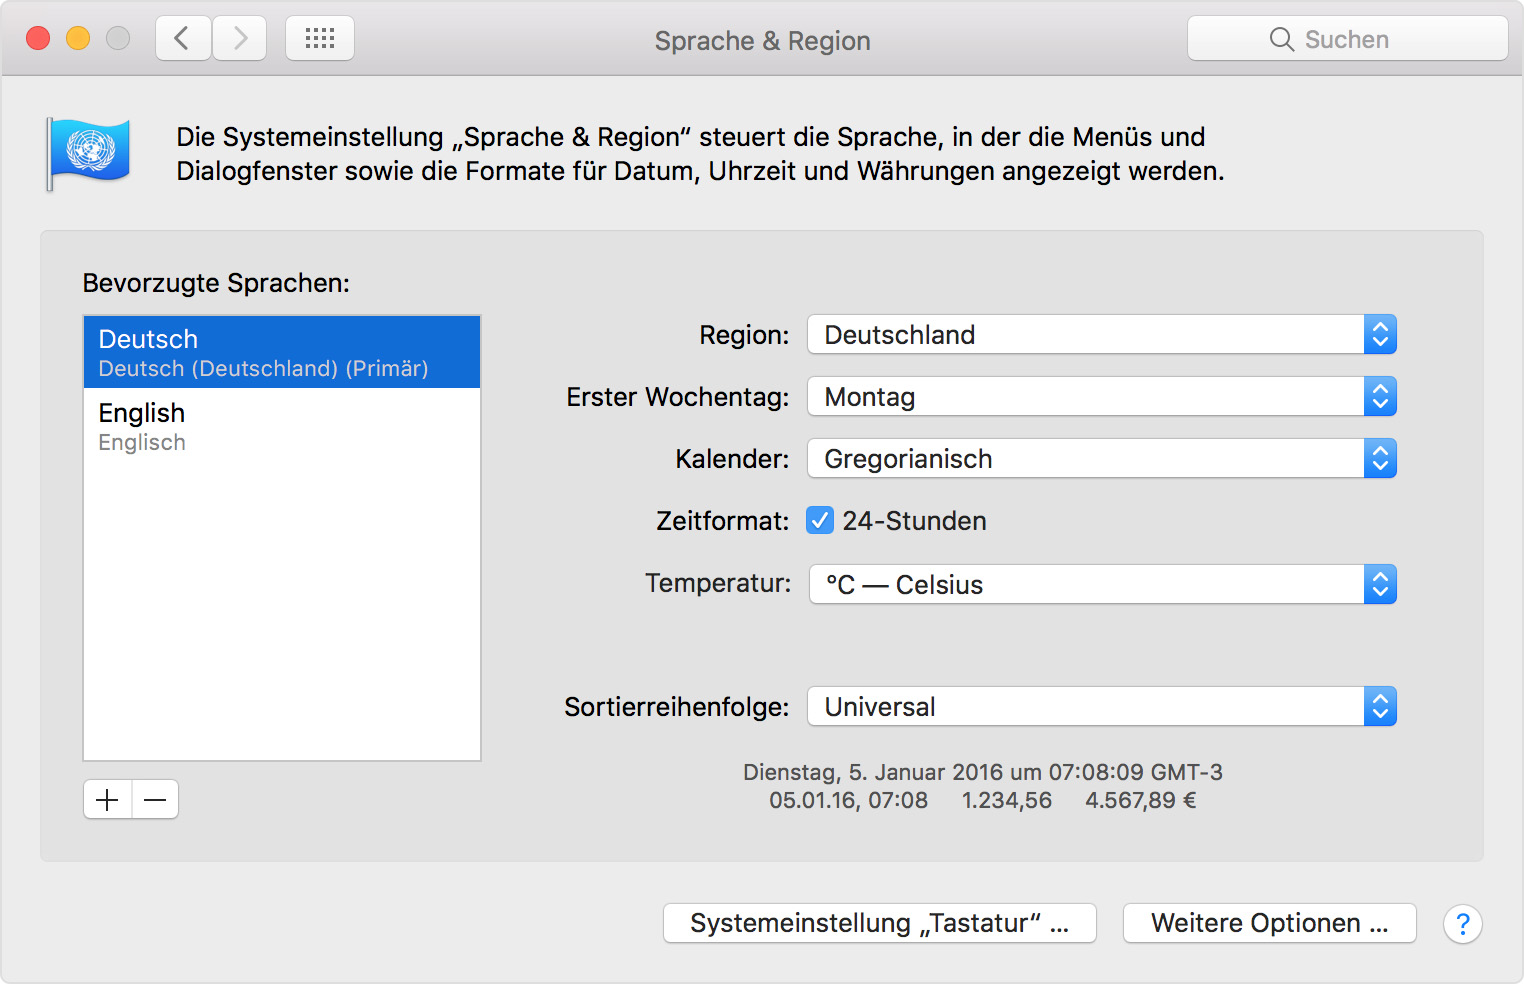
Task: Open Sortierreihenfolge dropdown showing Universal
Action: (x=1102, y=707)
